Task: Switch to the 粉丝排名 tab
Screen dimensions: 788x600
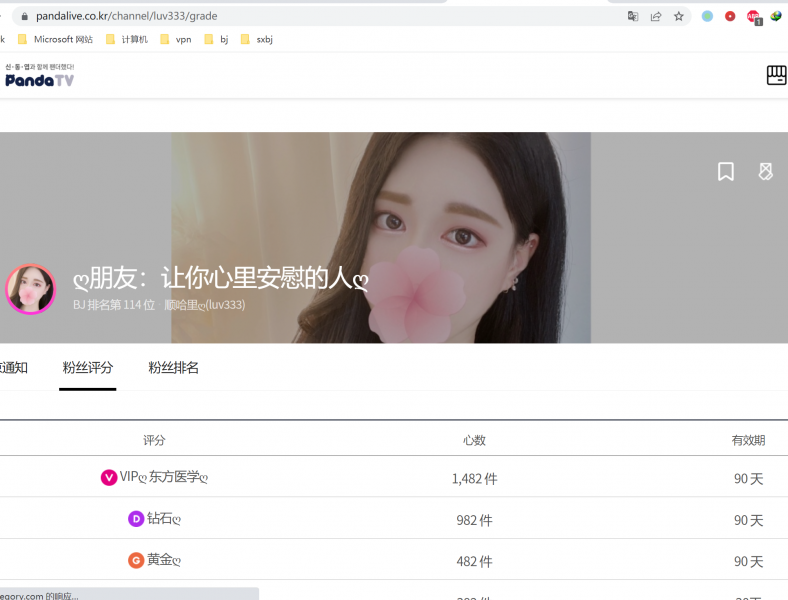Action: pos(173,368)
